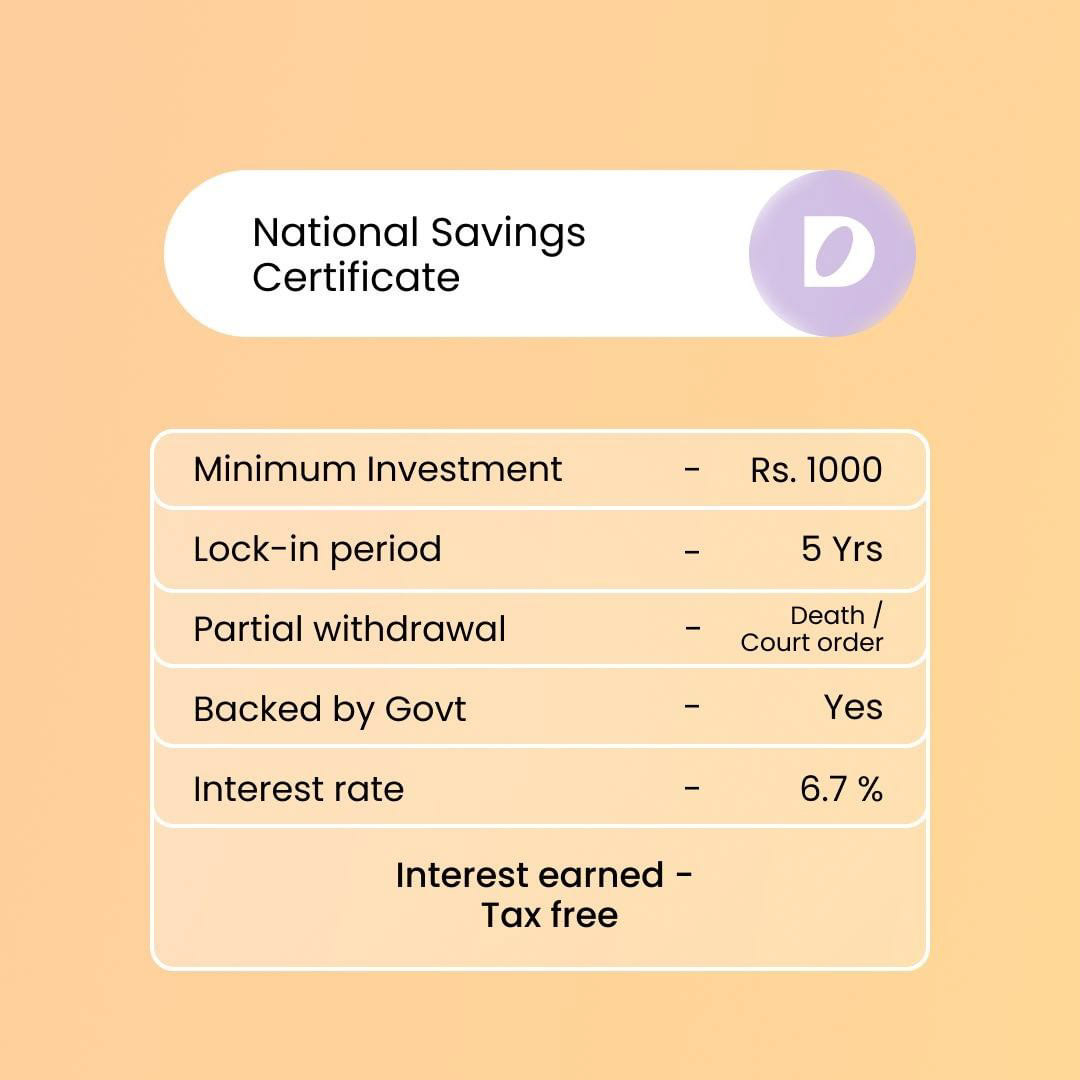This screenshot has height=1080, width=1080.
Task: Click the dash in Minimum Investment row
Action: [x=692, y=468]
